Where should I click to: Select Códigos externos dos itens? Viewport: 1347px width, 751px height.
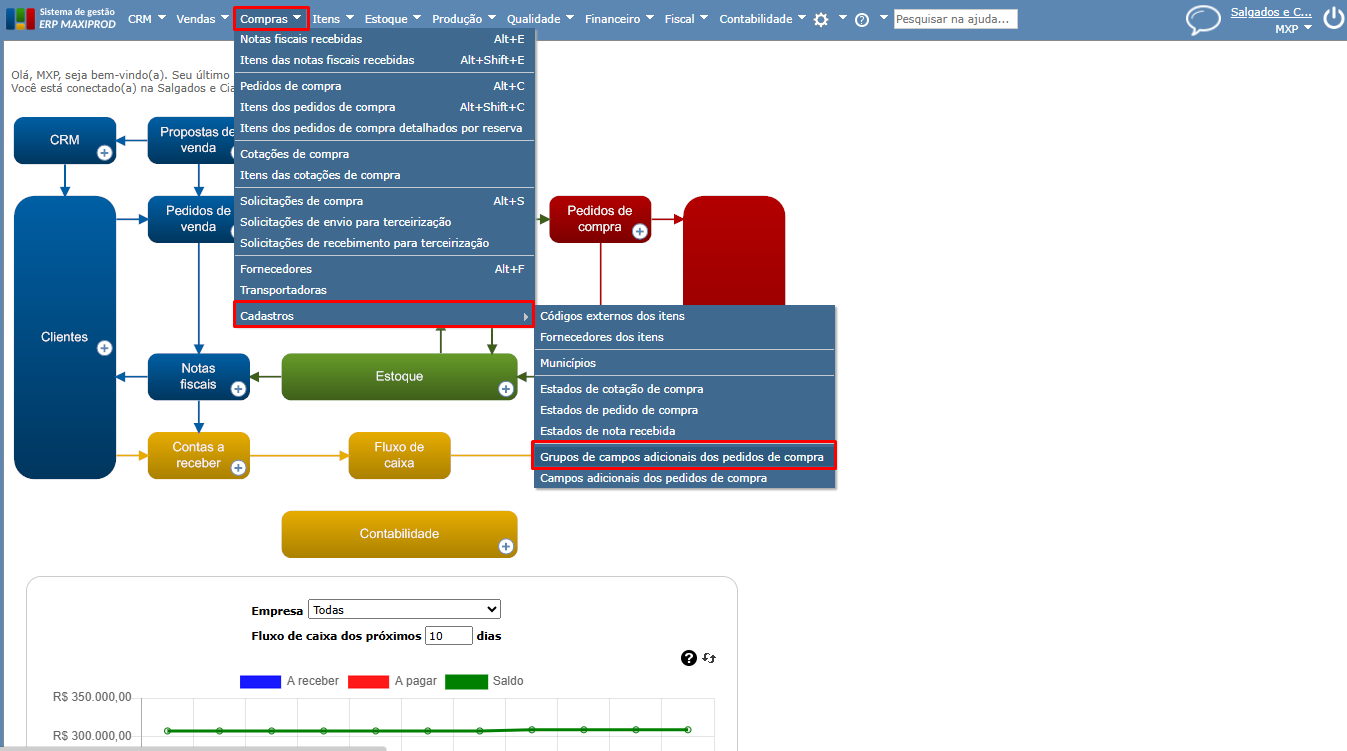pyautogui.click(x=685, y=316)
